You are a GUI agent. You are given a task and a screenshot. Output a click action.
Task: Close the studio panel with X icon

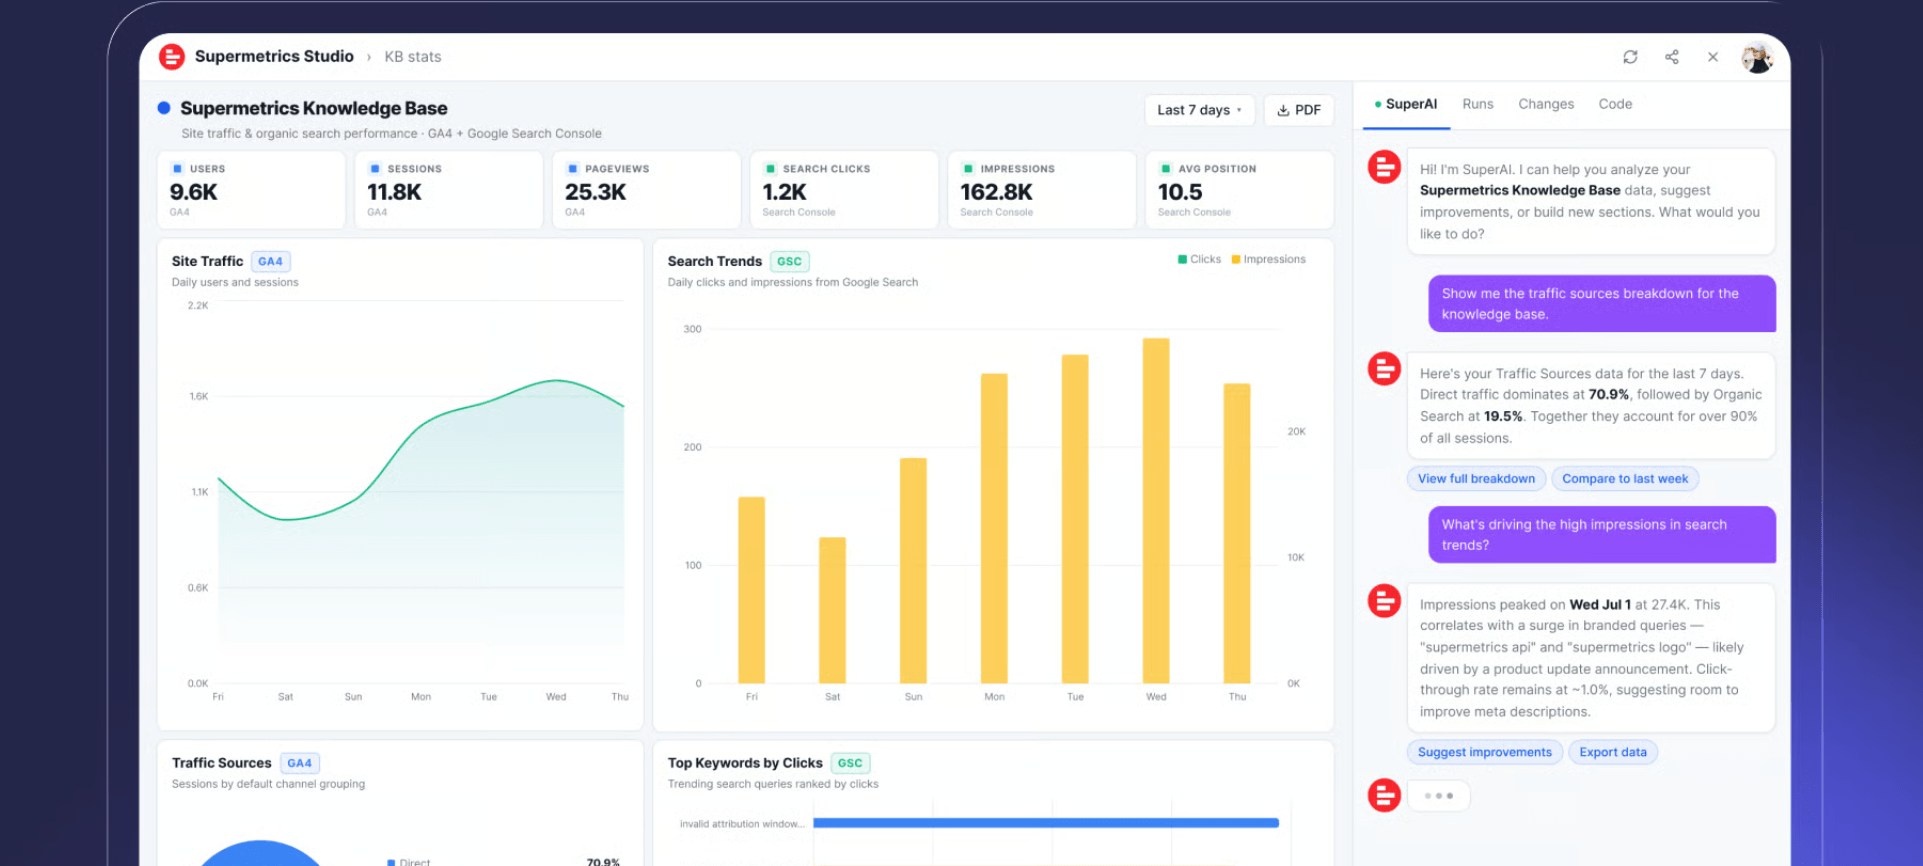click(1713, 57)
